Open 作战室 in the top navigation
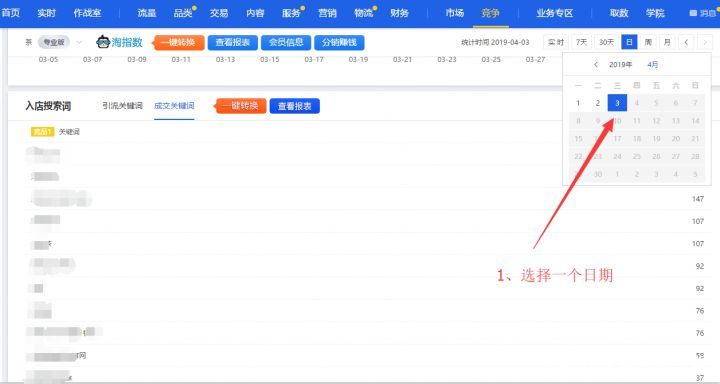 87,13
